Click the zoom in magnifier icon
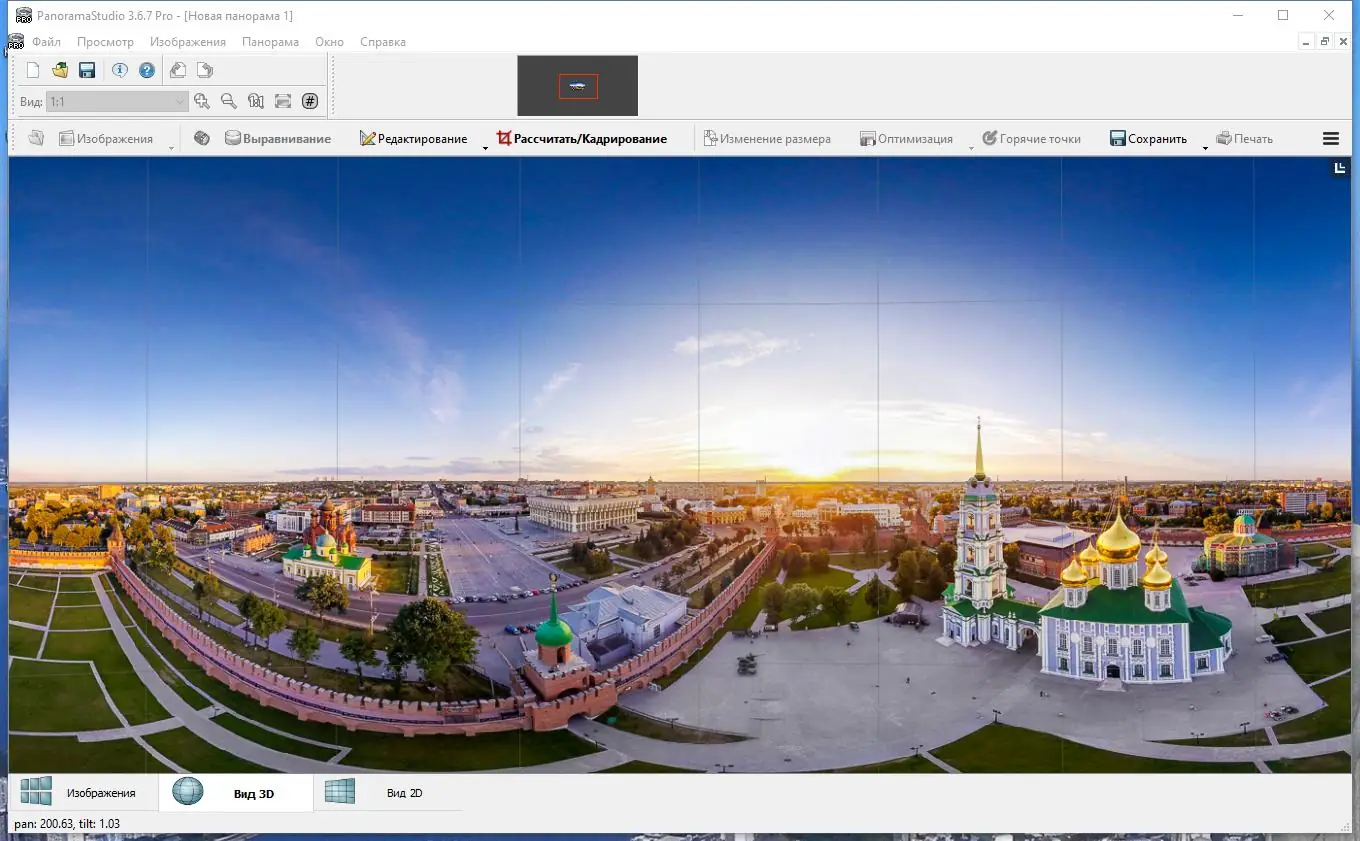This screenshot has height=841, width=1360. click(202, 101)
